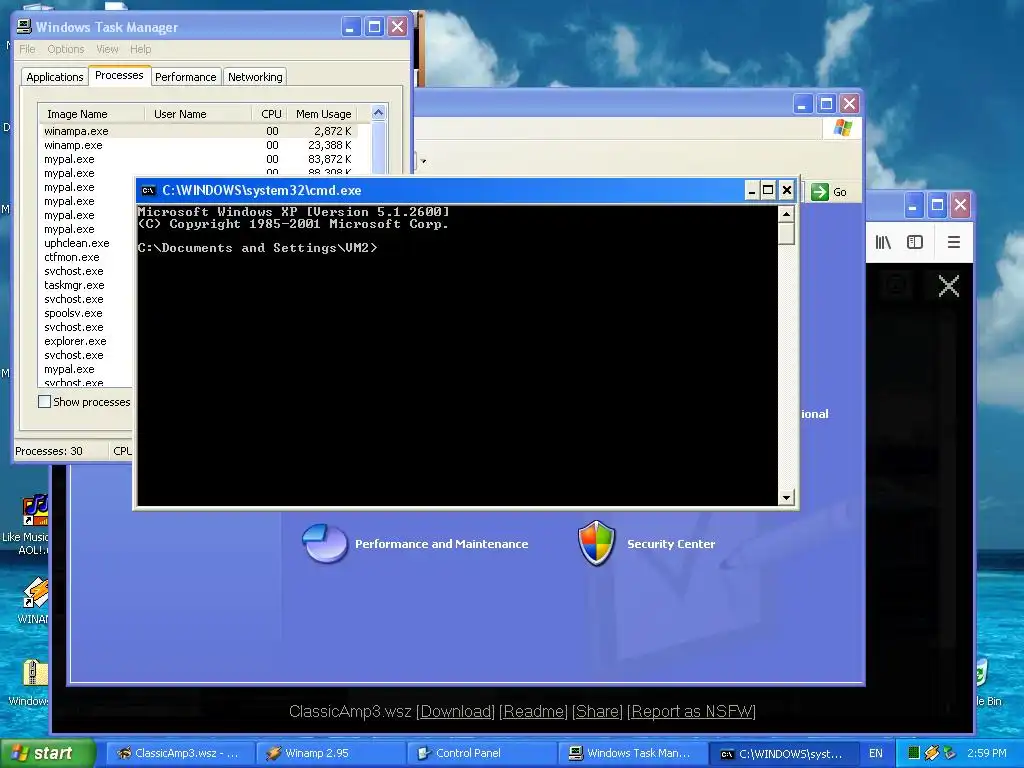1024x768 pixels.
Task: Select the ctfmon.exe process
Action: click(72, 257)
